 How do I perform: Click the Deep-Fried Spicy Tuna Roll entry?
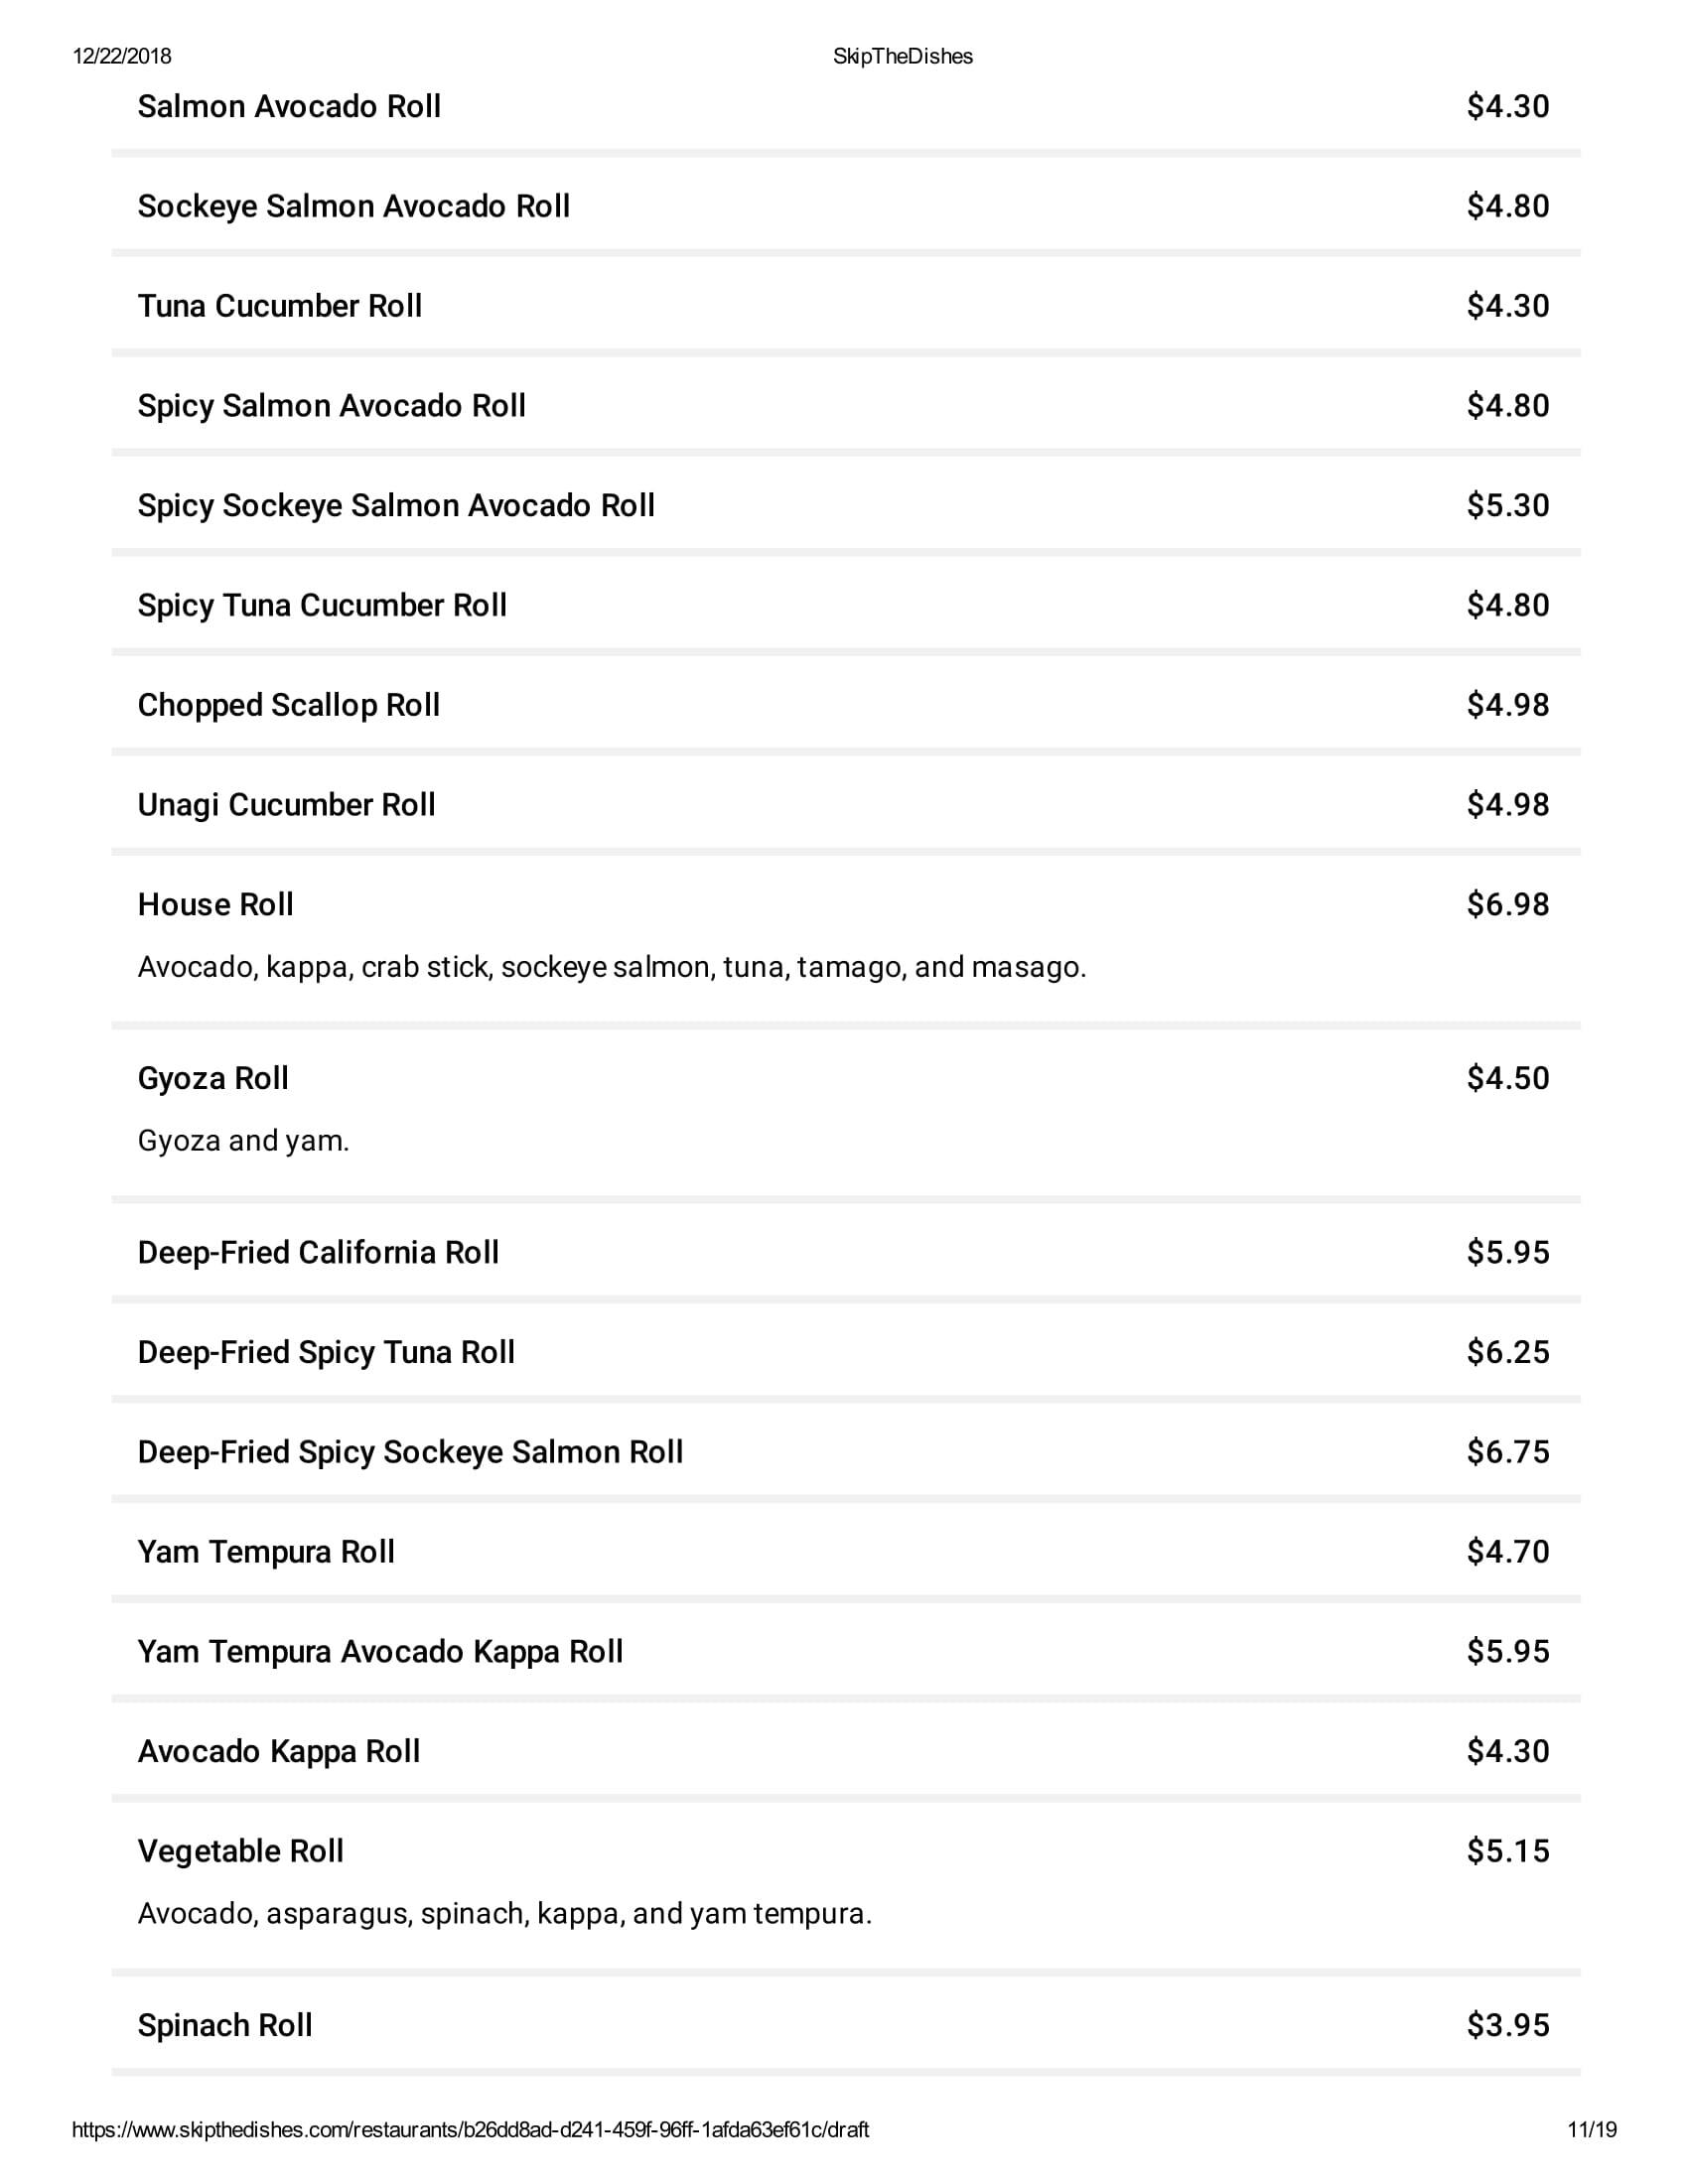326,1353
